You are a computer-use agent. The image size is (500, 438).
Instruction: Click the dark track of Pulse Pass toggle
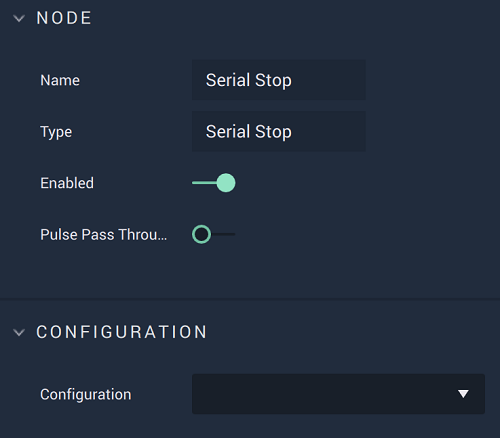[223, 234]
